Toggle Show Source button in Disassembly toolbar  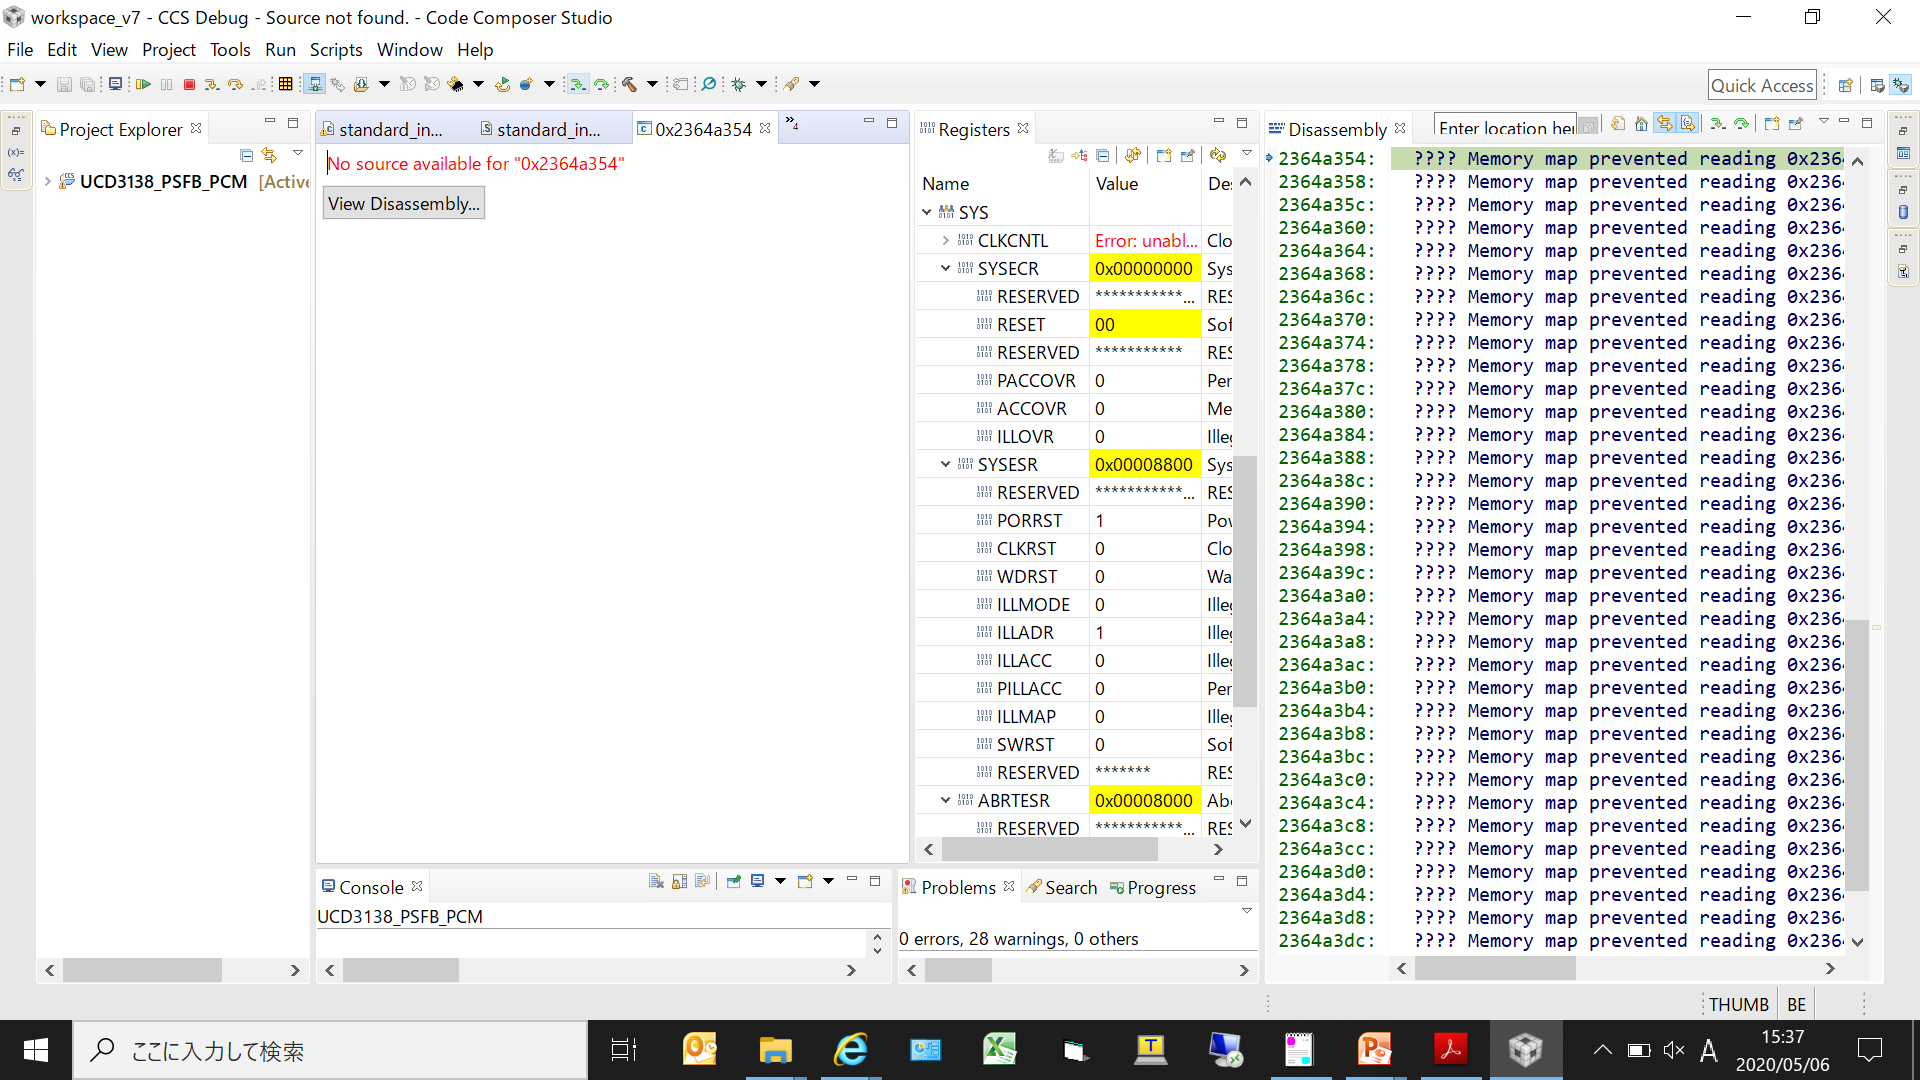click(1688, 124)
